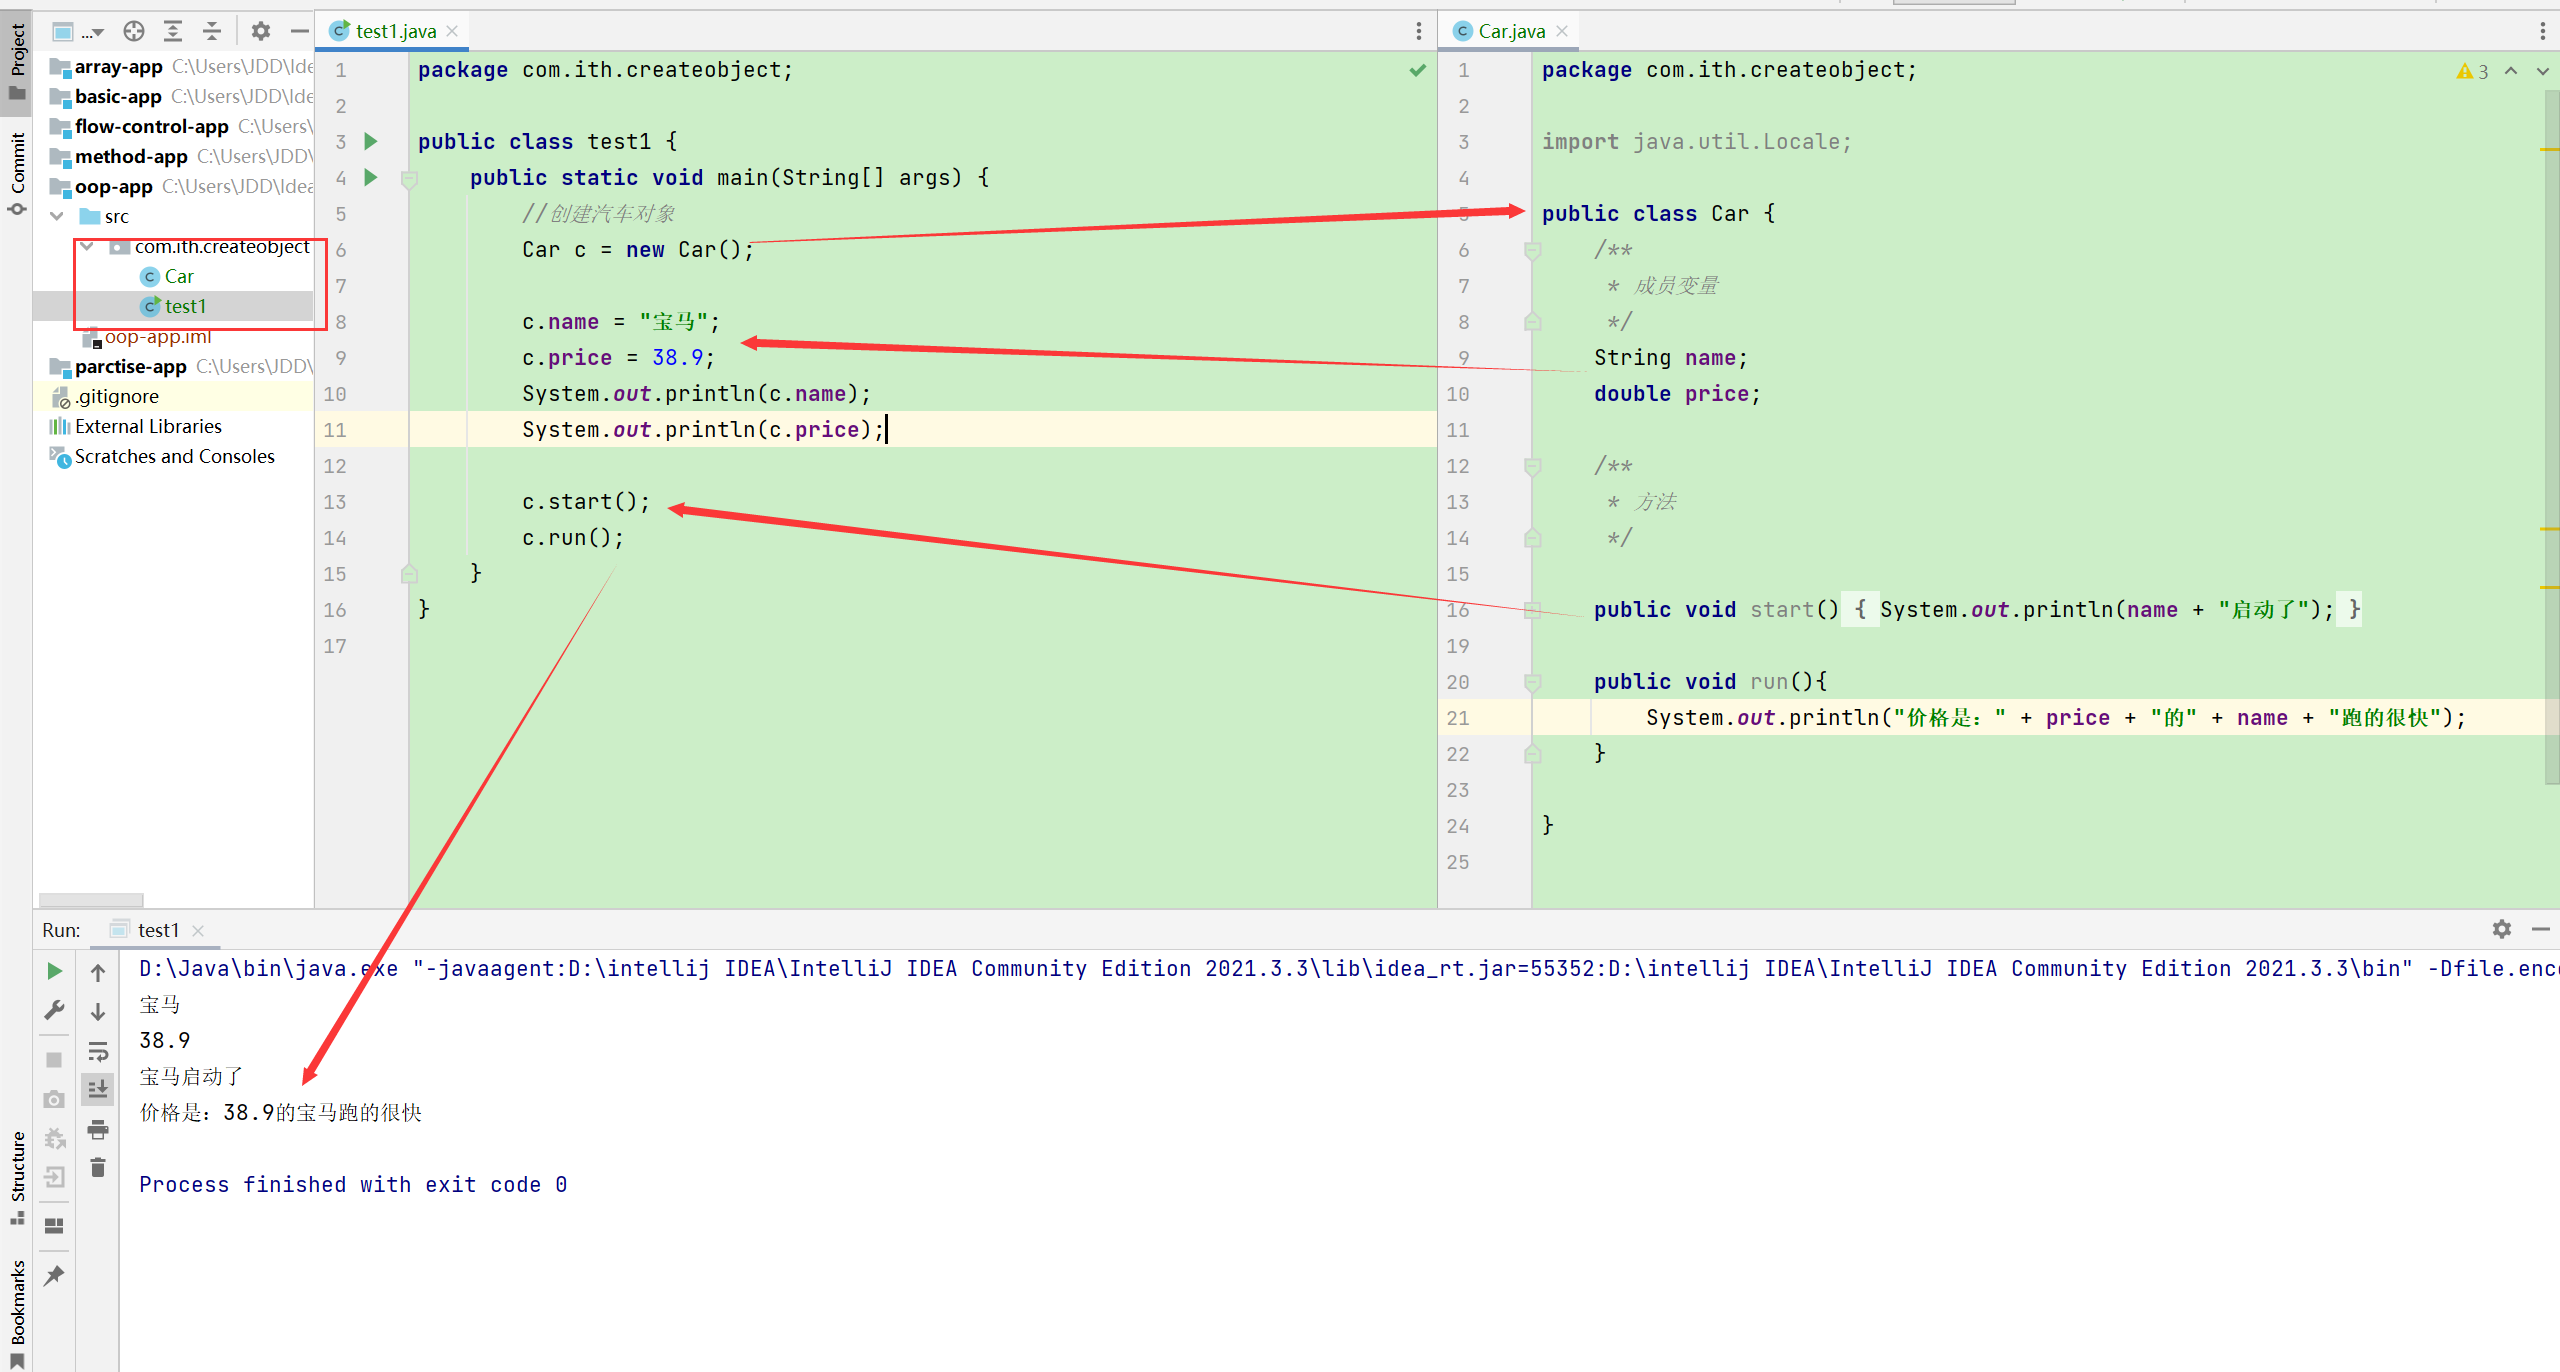The width and height of the screenshot is (2560, 1372).
Task: Click the Print console icon
Action: tap(98, 1129)
